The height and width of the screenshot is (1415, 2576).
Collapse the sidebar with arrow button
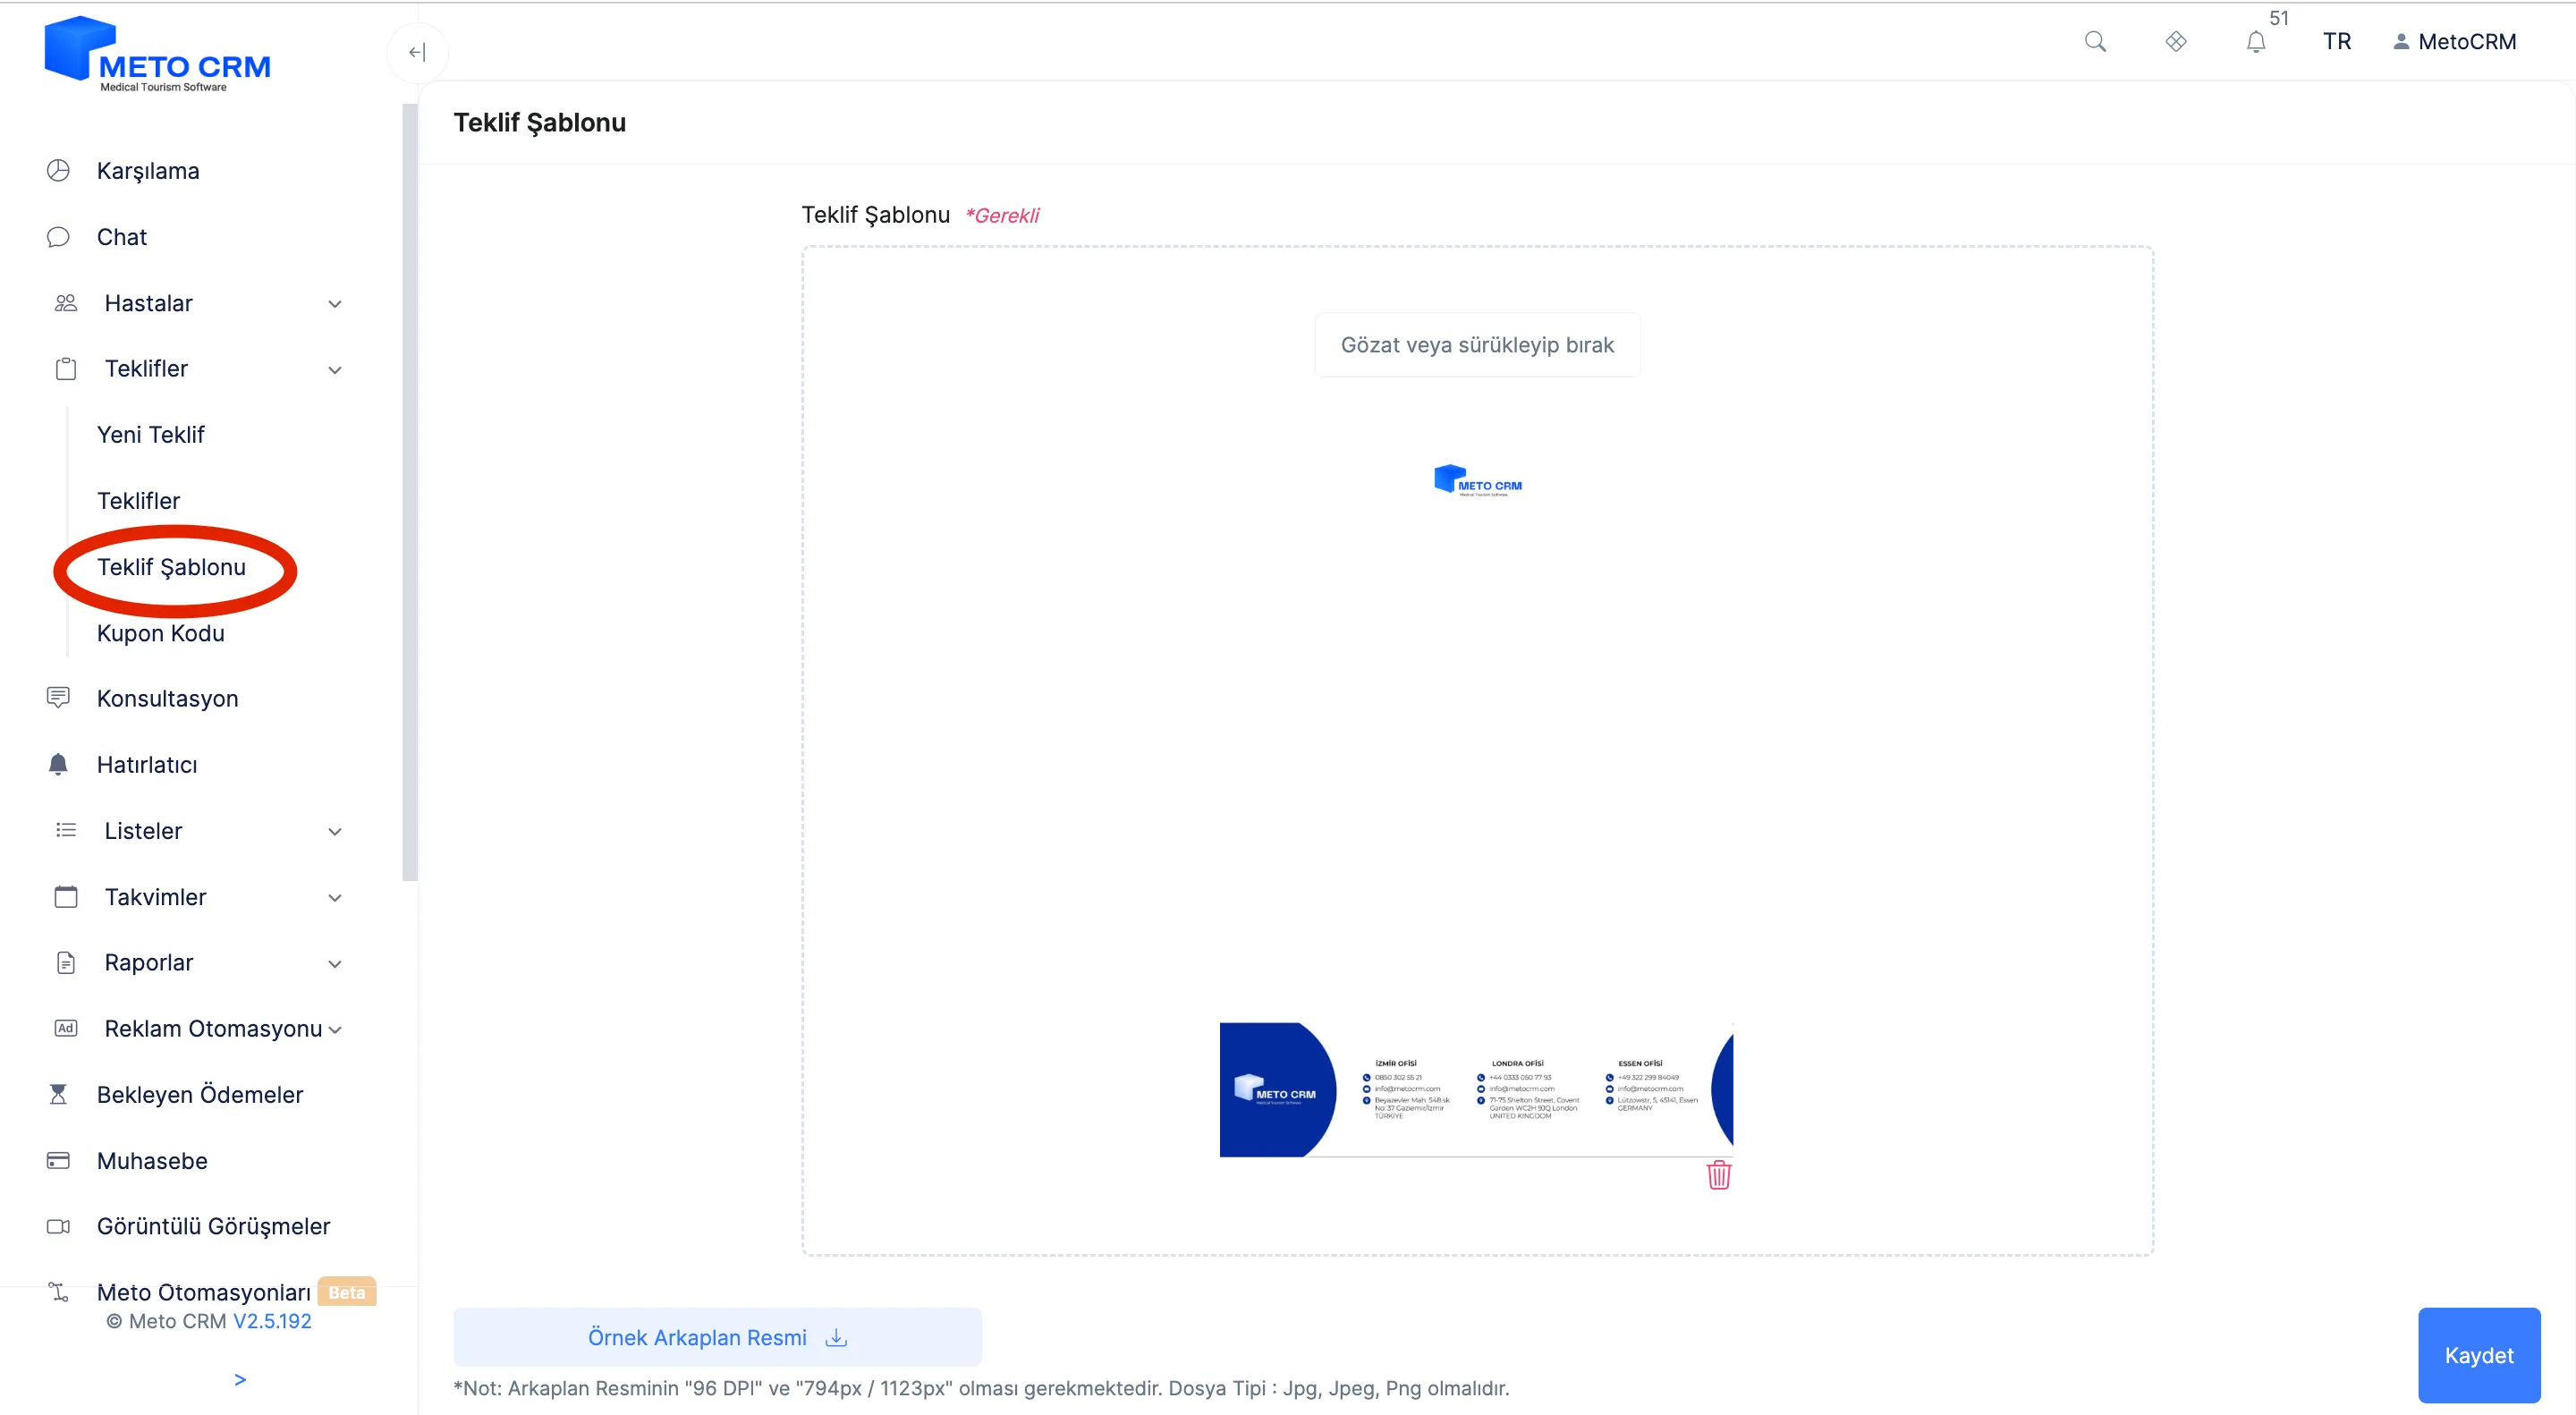[x=417, y=52]
